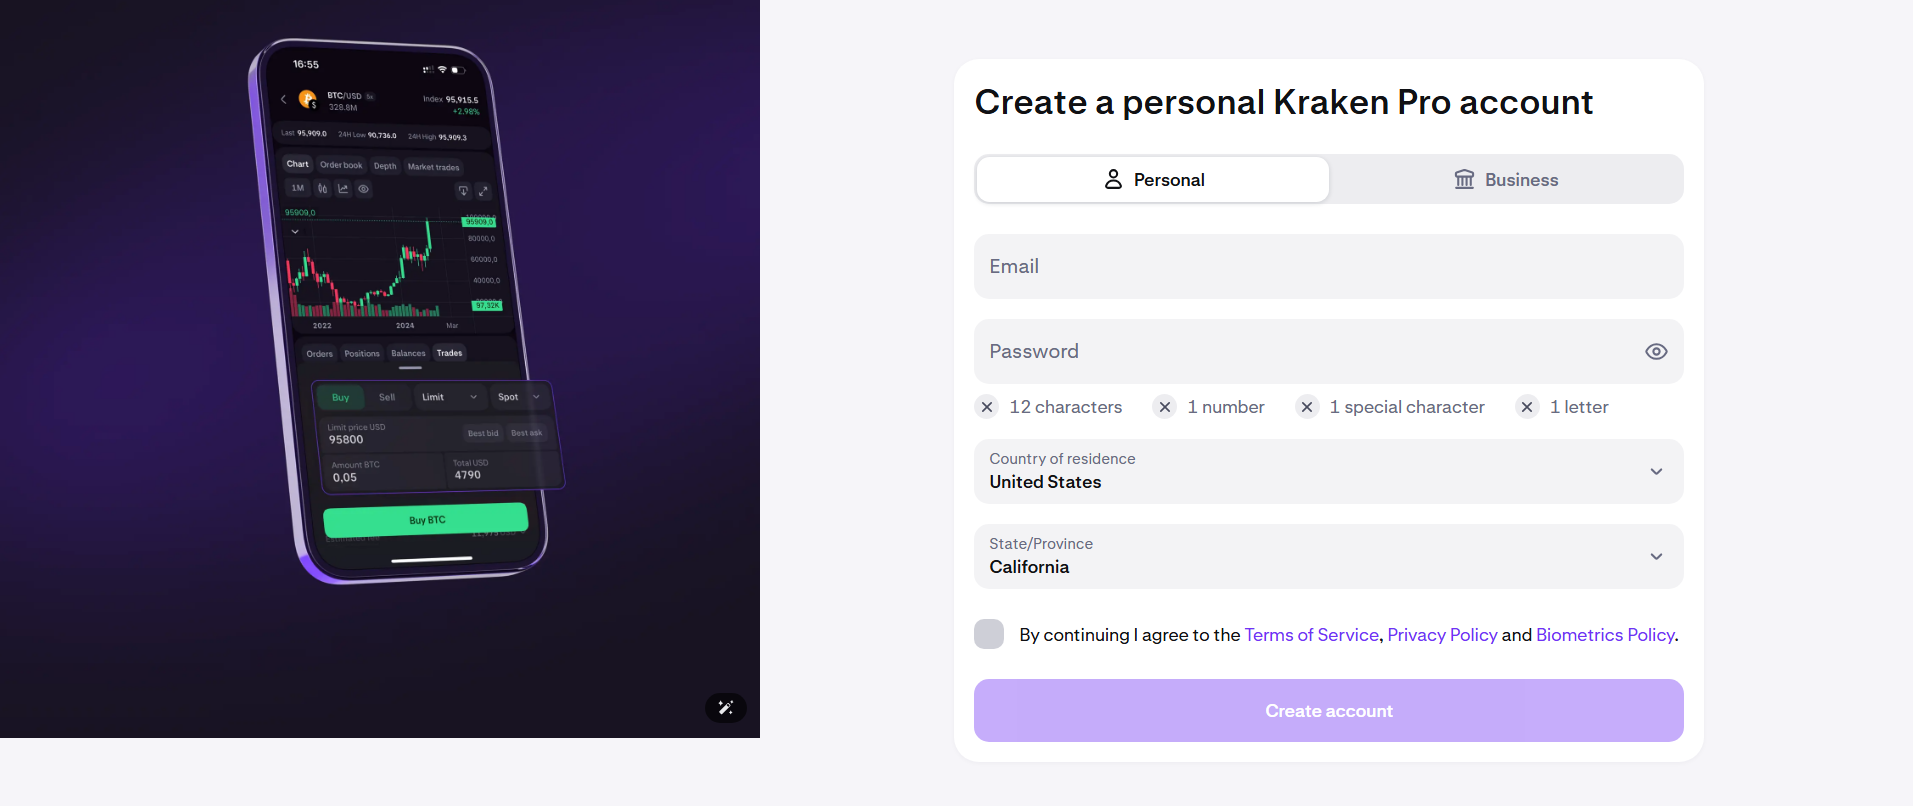Click the X icon beside 12 characters
Screen dimensions: 1913x806
tap(987, 407)
